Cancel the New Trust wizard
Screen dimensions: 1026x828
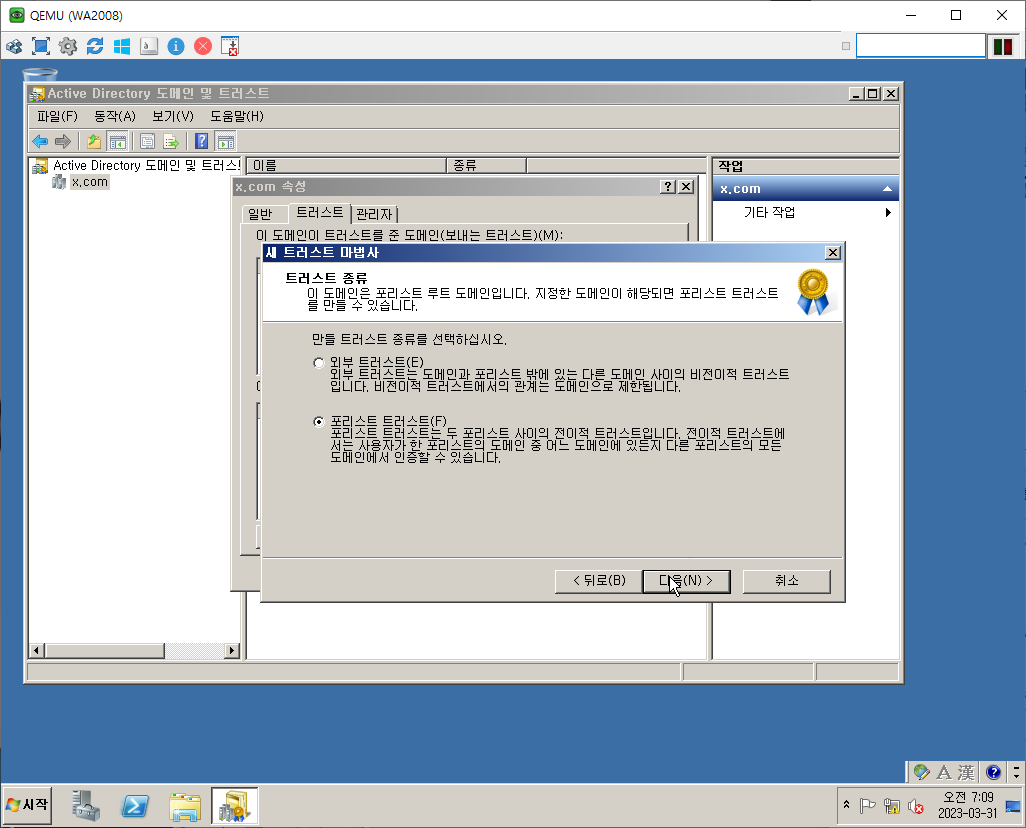coord(787,581)
